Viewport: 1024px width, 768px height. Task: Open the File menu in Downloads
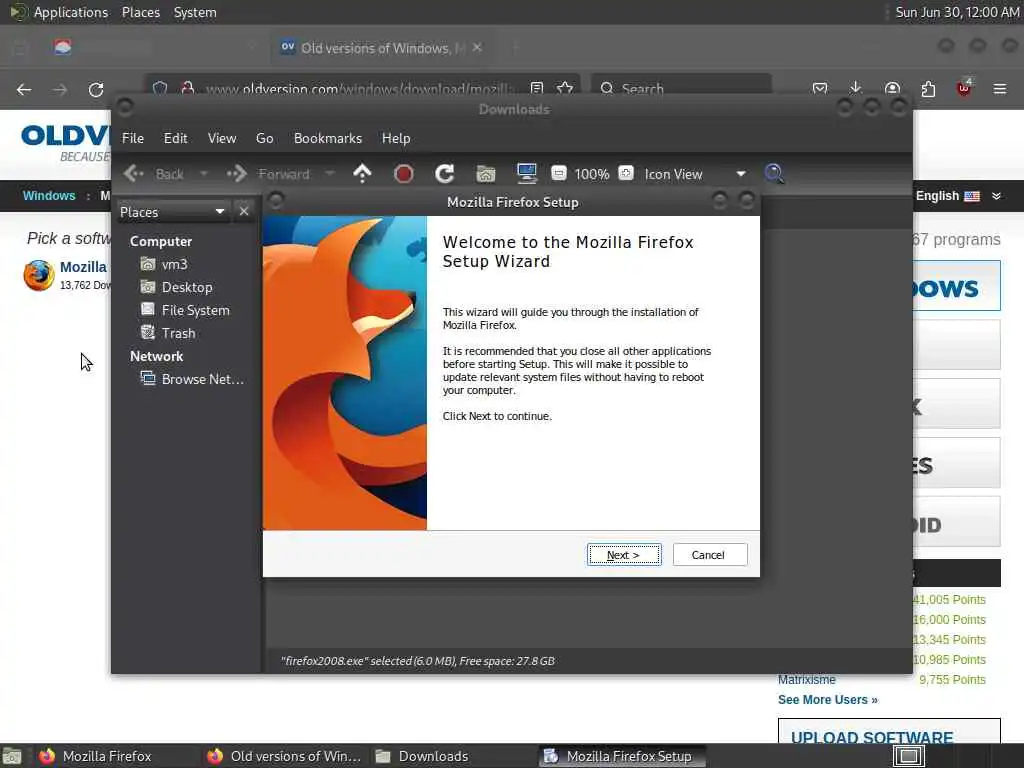coord(133,138)
